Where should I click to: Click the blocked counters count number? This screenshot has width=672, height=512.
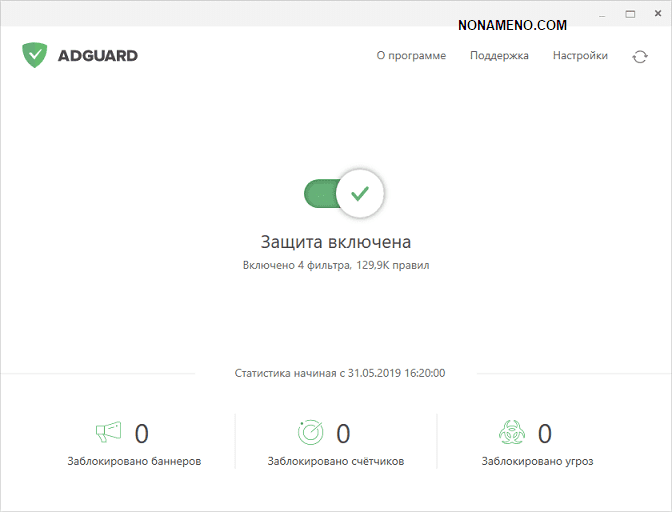tap(343, 433)
